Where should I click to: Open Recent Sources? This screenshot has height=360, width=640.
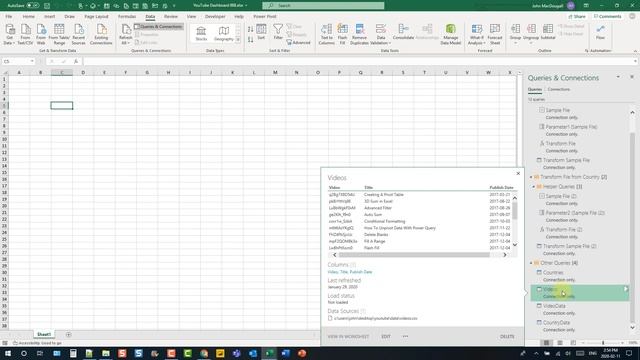click(78, 34)
